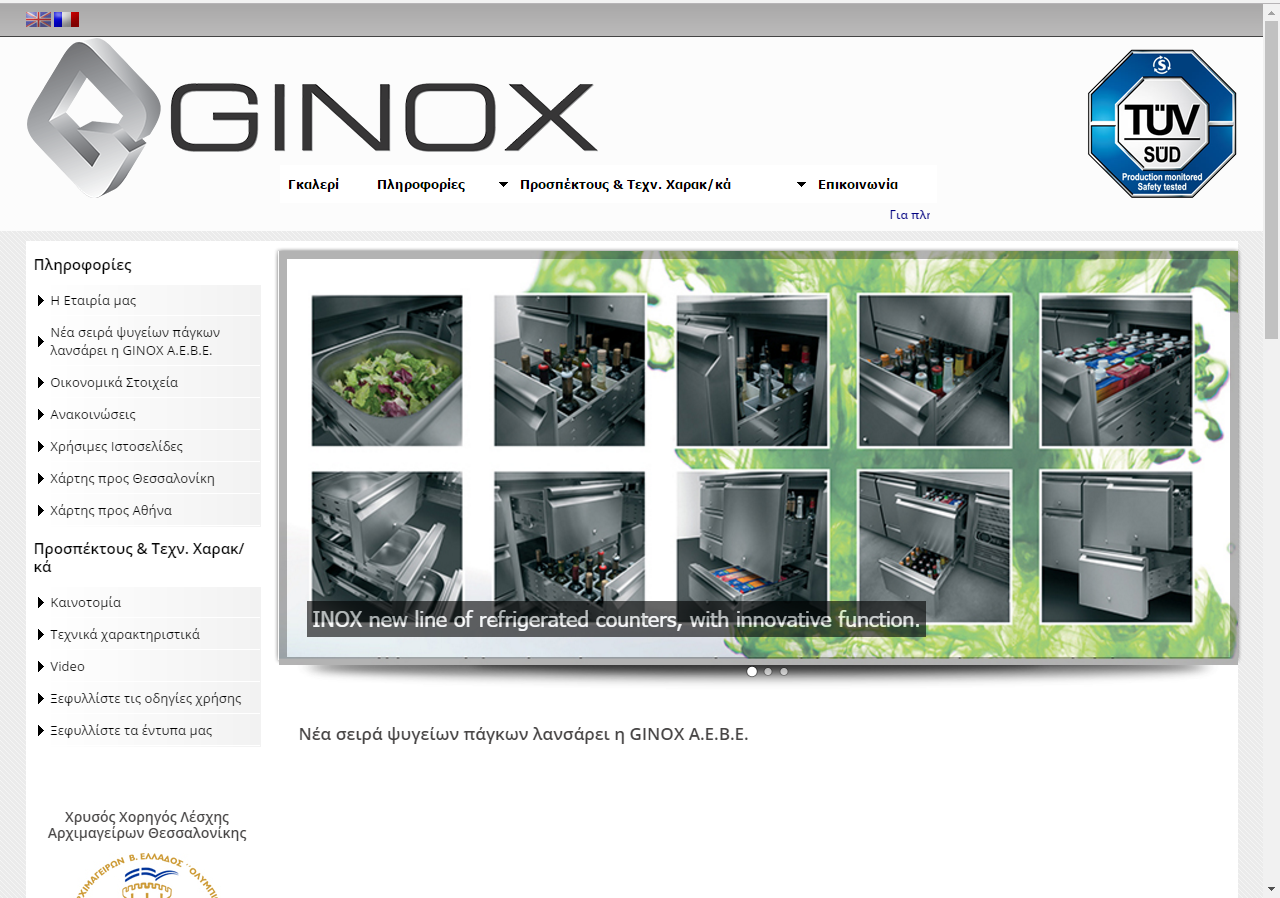Click the salad container thumbnail in slideshow
The image size is (1280, 898).
387,370
